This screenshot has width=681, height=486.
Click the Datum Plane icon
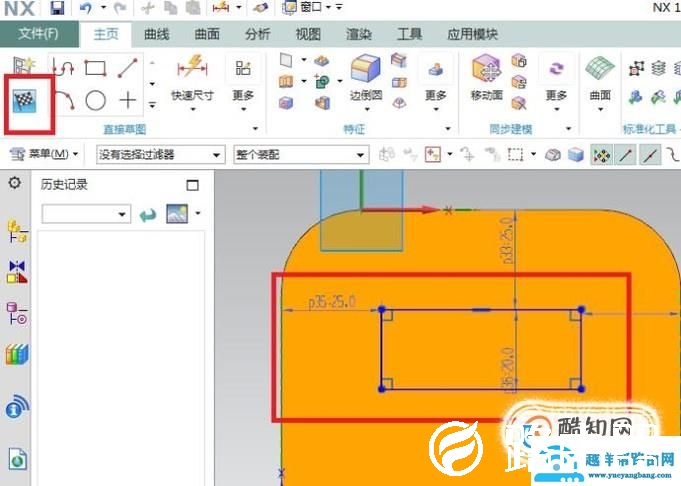coord(286,60)
